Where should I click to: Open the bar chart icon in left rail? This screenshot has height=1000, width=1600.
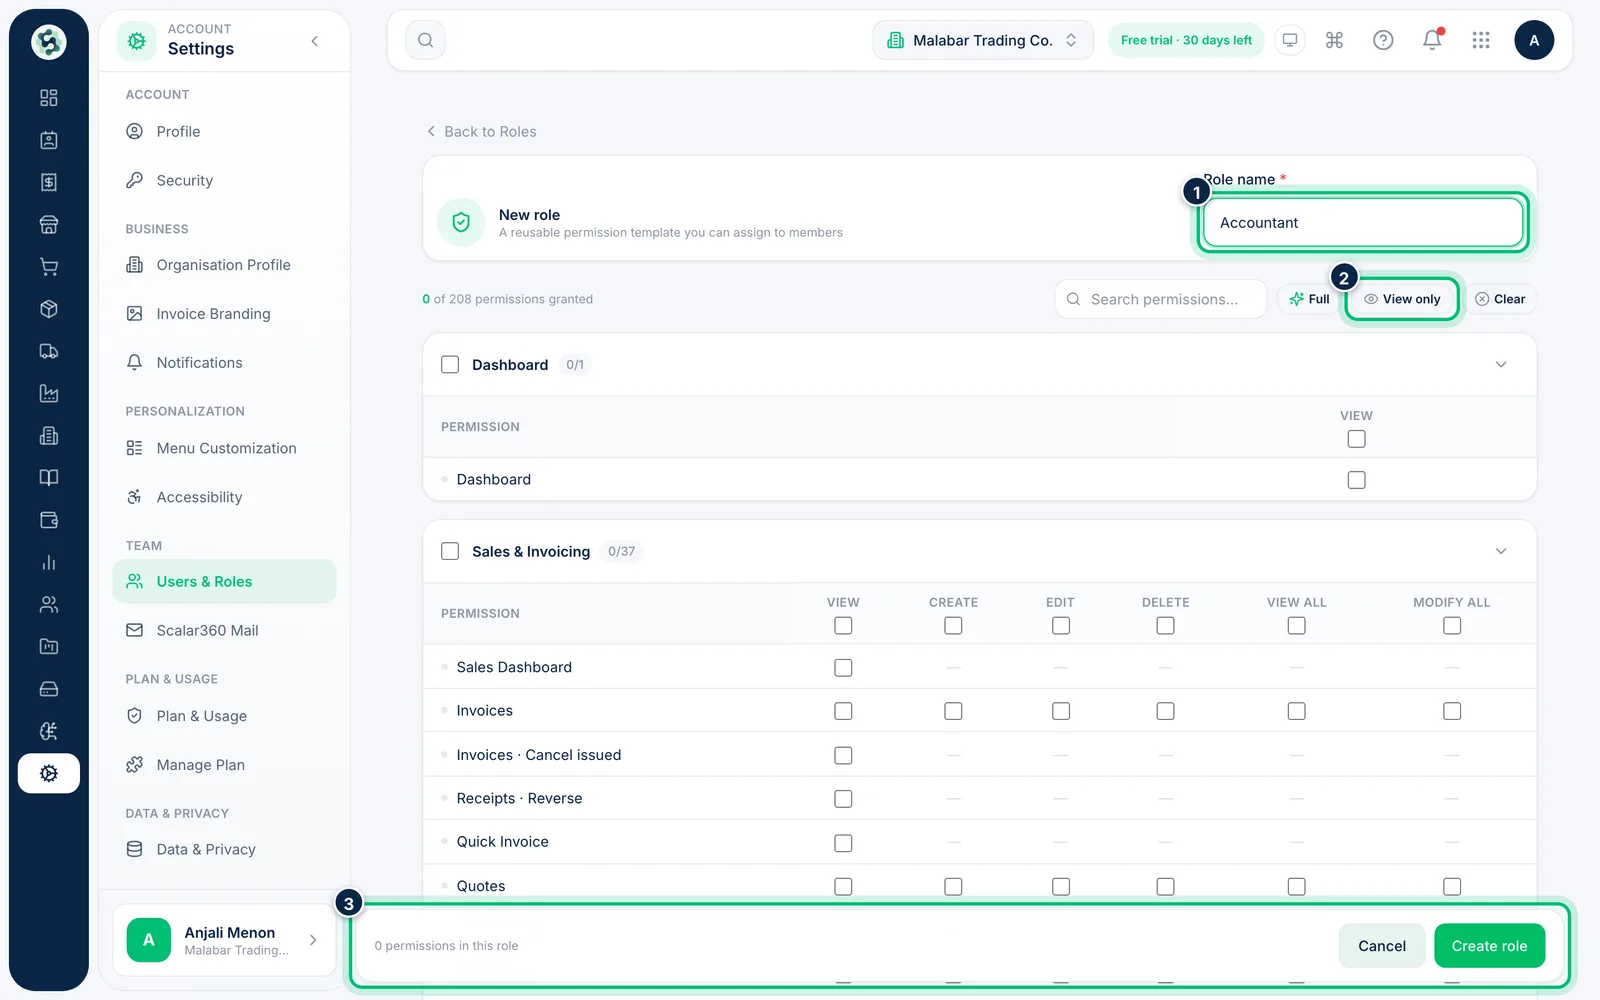point(48,562)
